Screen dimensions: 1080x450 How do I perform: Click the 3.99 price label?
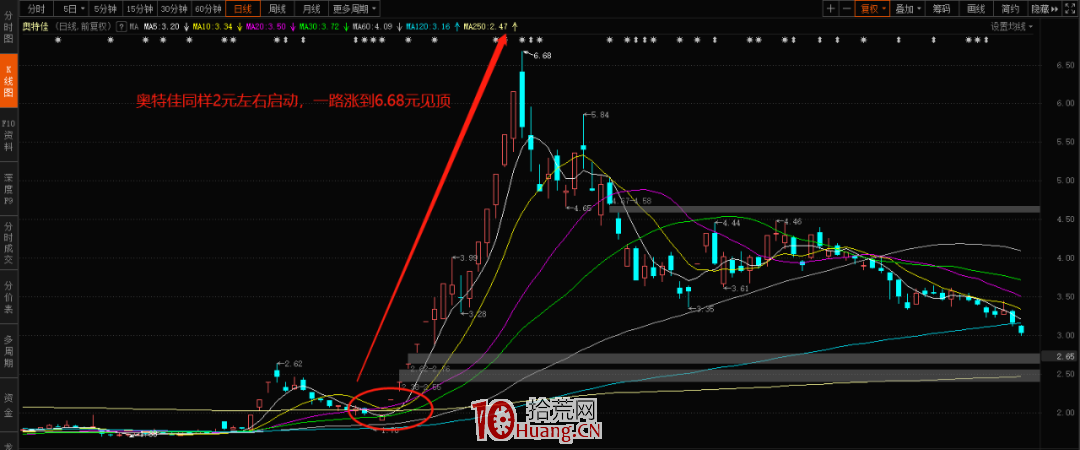[468, 258]
